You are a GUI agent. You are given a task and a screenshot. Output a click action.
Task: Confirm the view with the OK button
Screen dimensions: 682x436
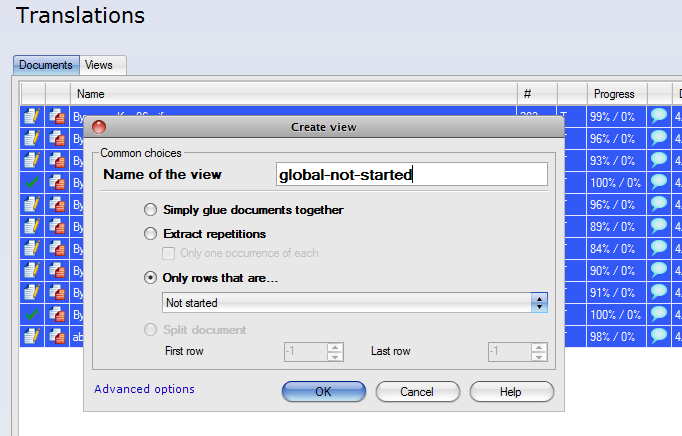point(323,391)
